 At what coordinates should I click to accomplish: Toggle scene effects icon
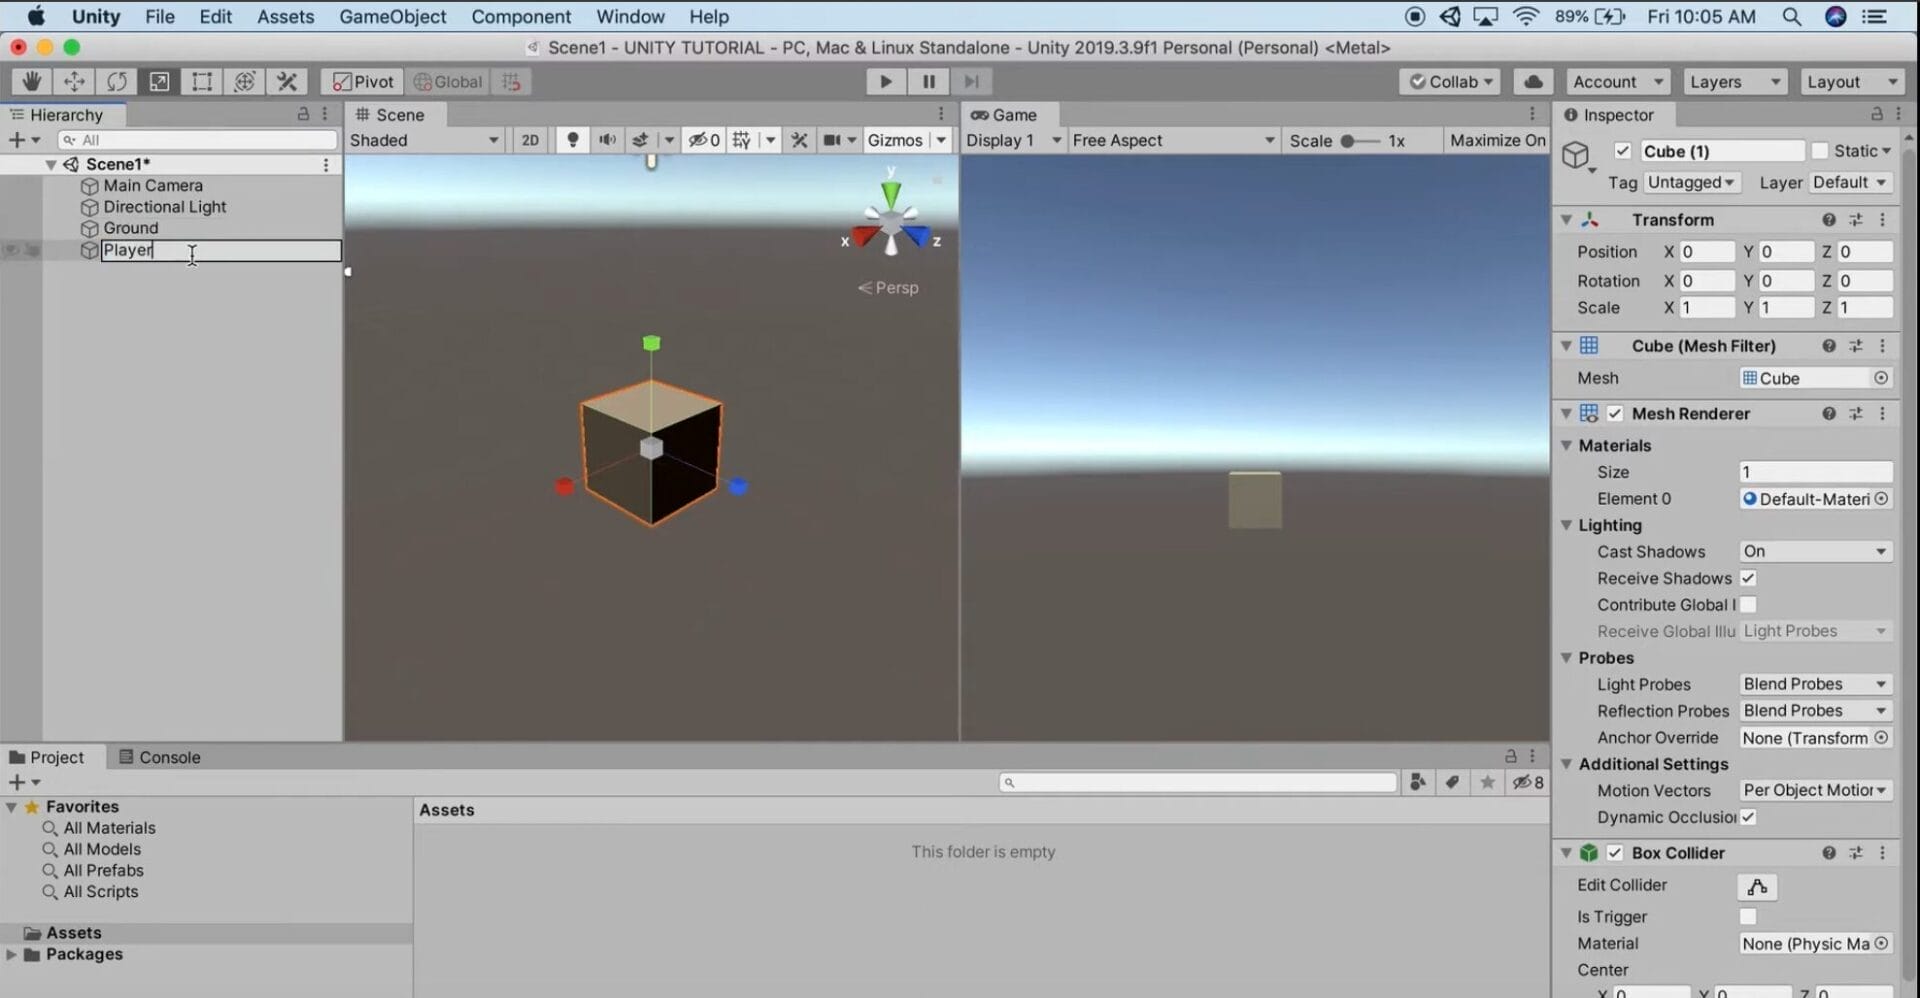tap(641, 140)
